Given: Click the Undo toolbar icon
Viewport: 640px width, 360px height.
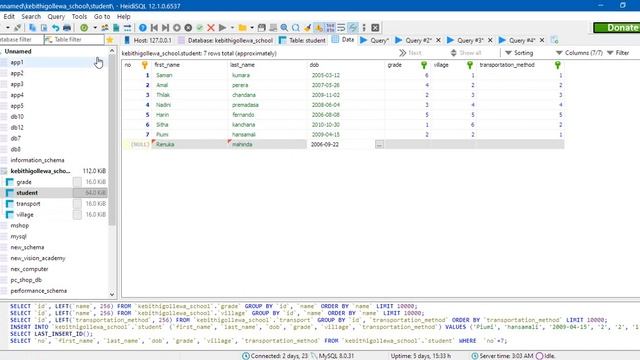Looking at the screenshot, I should (x=55, y=28).
